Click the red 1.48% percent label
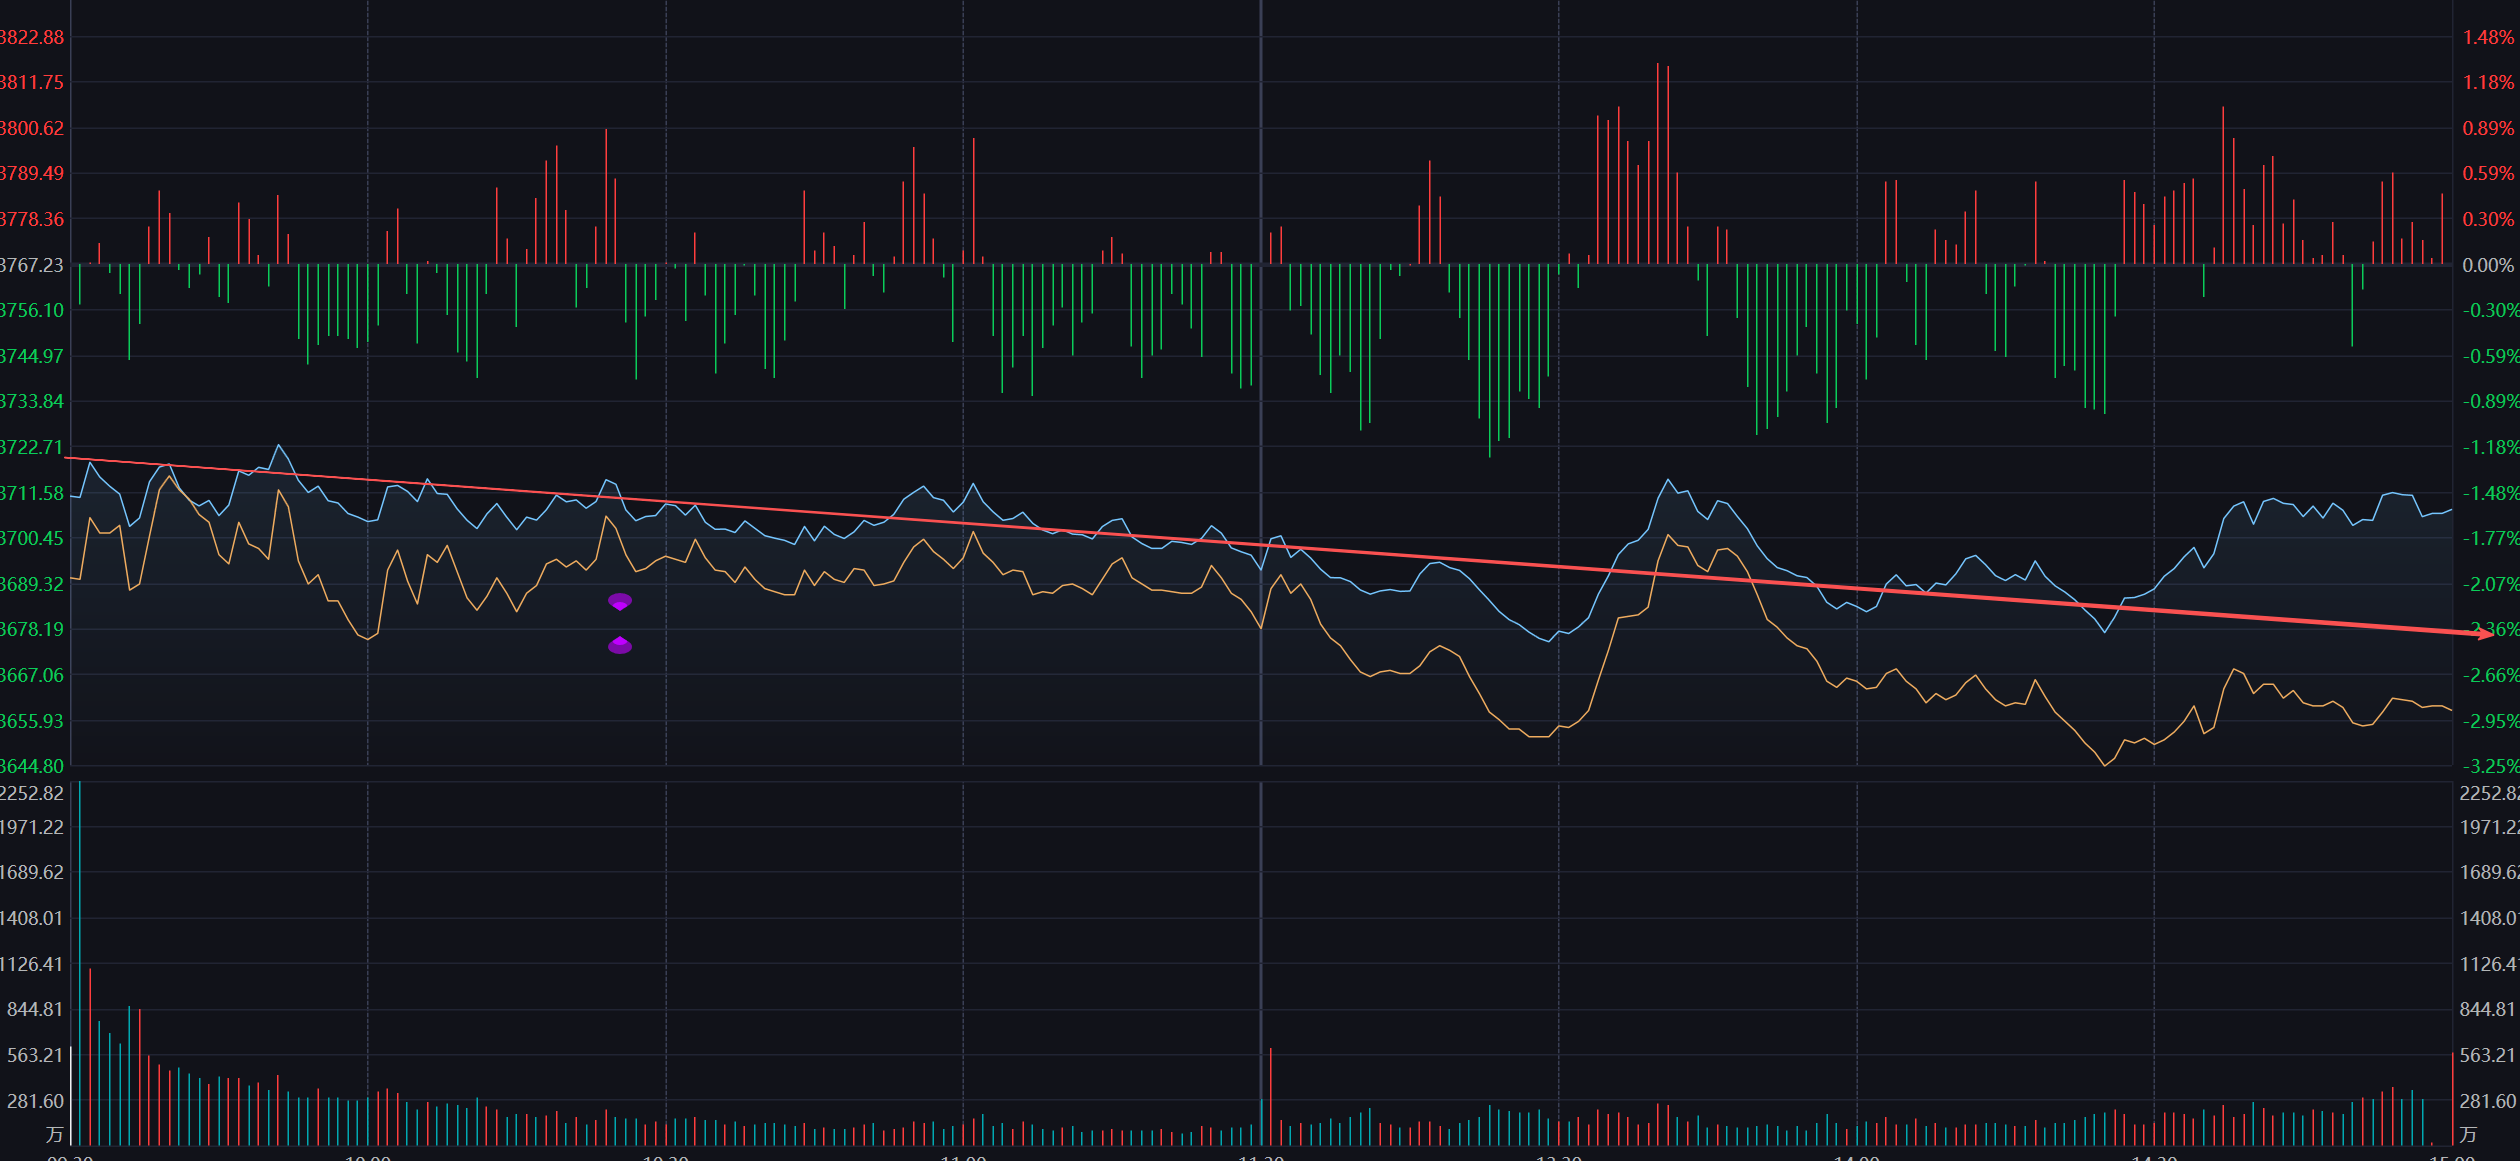2520x1161 pixels. coord(2488,37)
